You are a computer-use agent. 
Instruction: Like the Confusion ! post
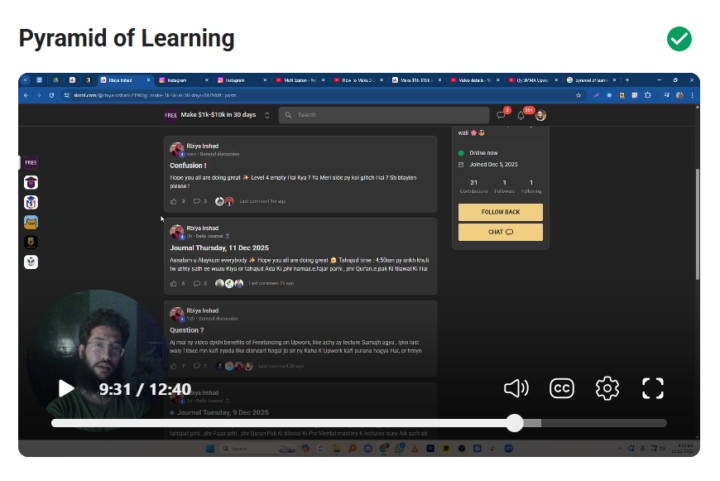click(x=174, y=201)
